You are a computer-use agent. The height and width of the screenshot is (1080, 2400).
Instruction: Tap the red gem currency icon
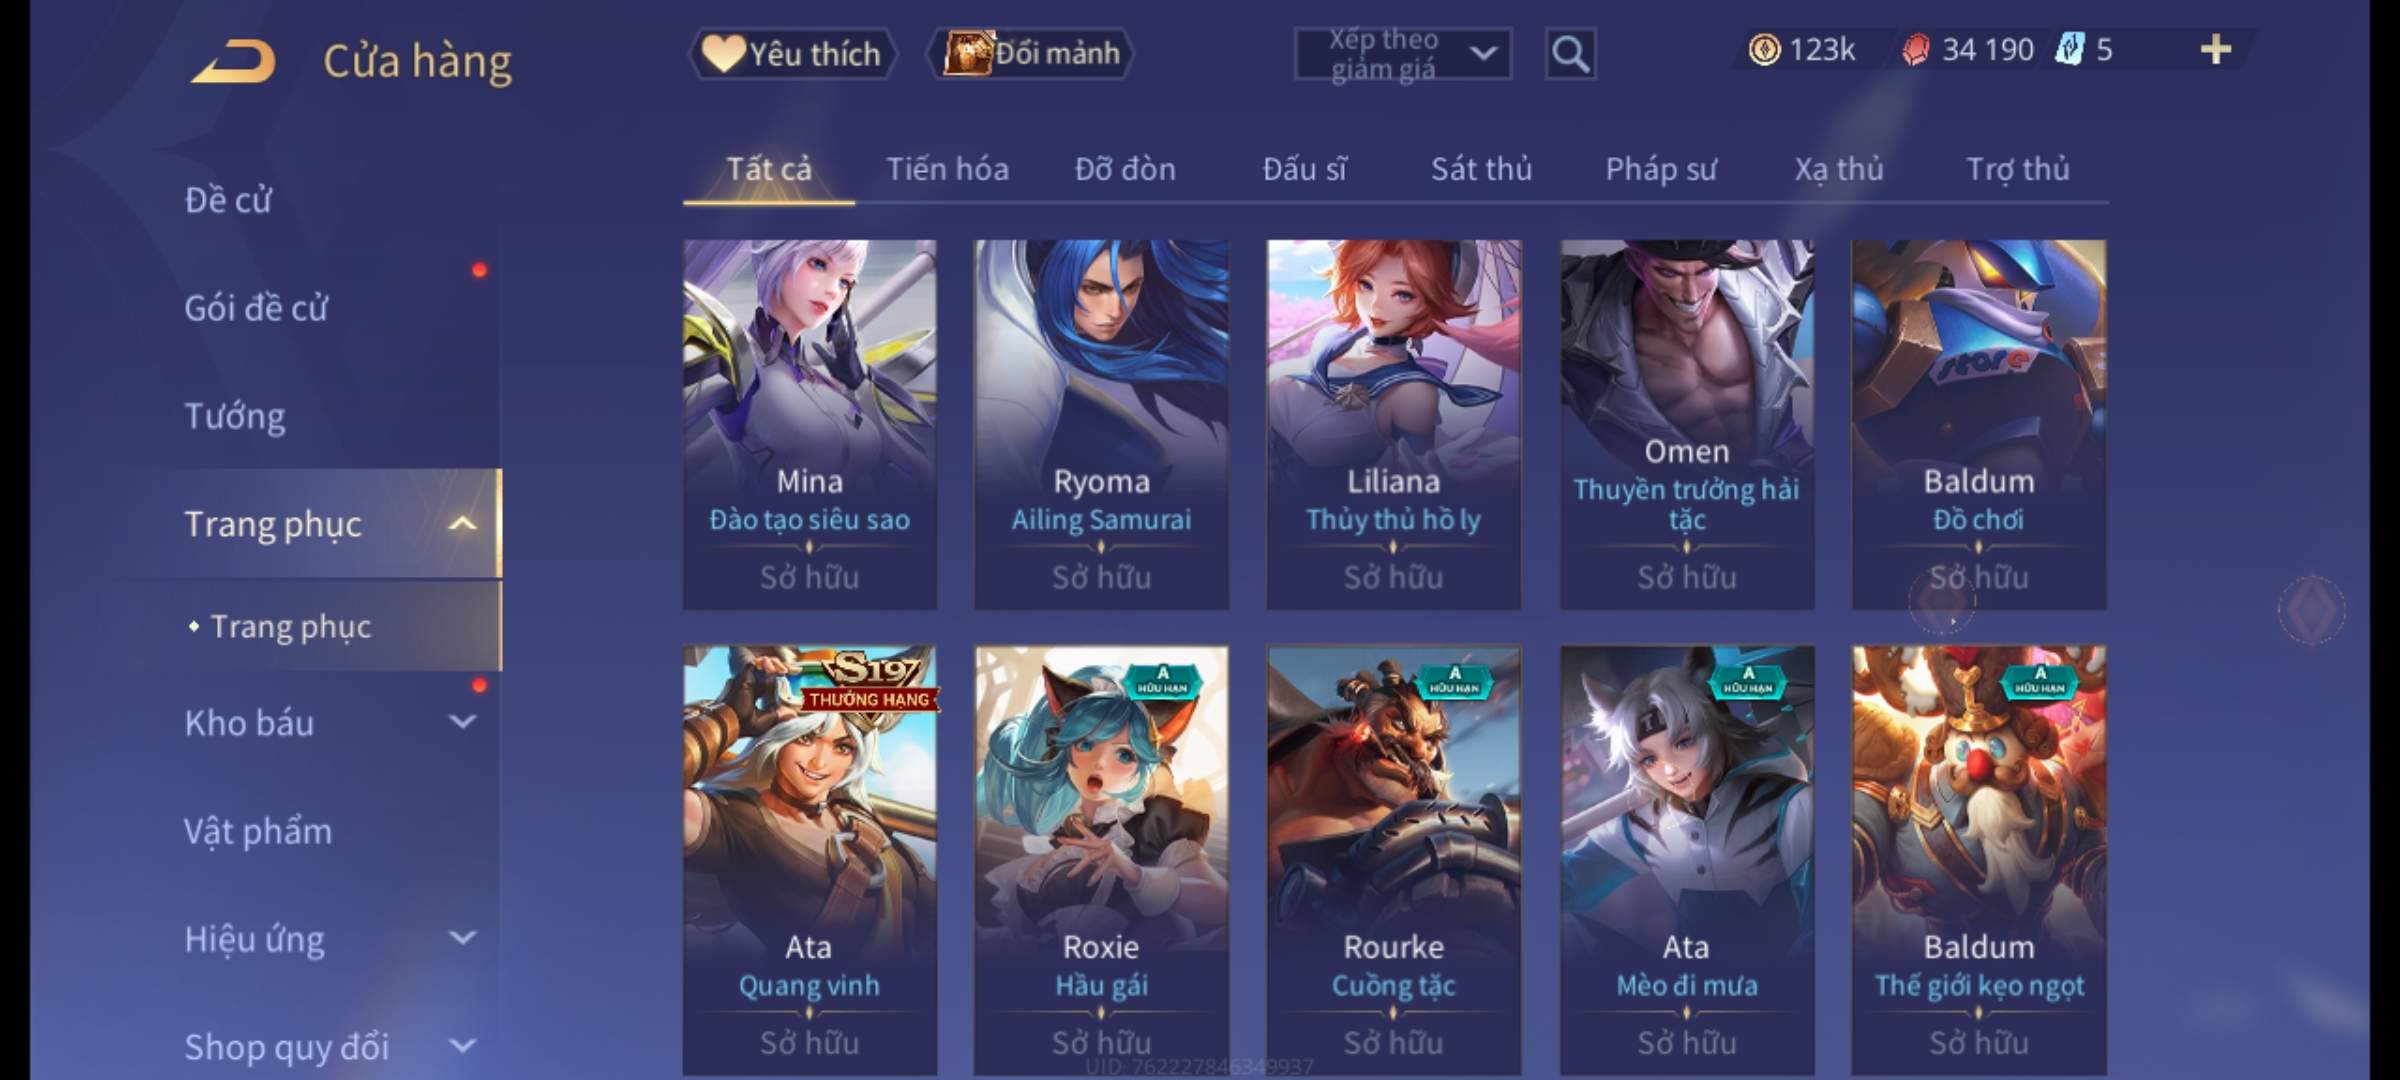pos(1915,49)
